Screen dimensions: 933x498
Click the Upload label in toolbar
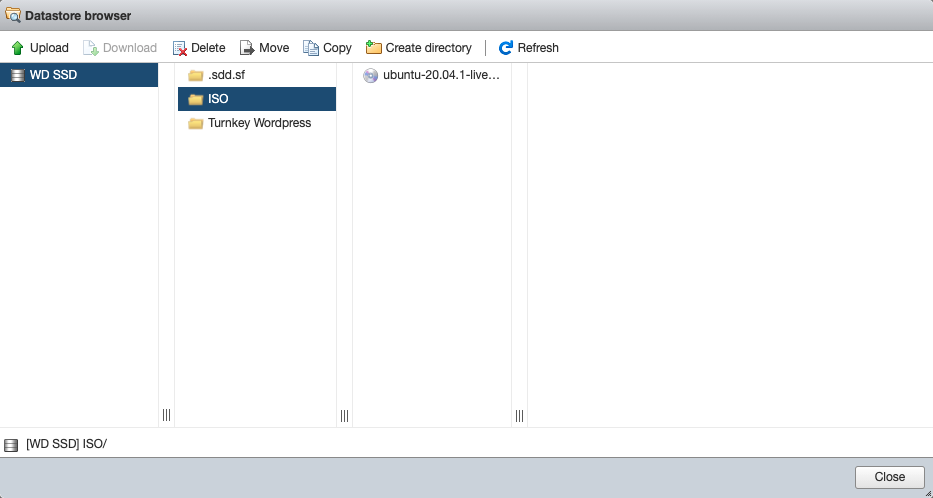pos(49,48)
